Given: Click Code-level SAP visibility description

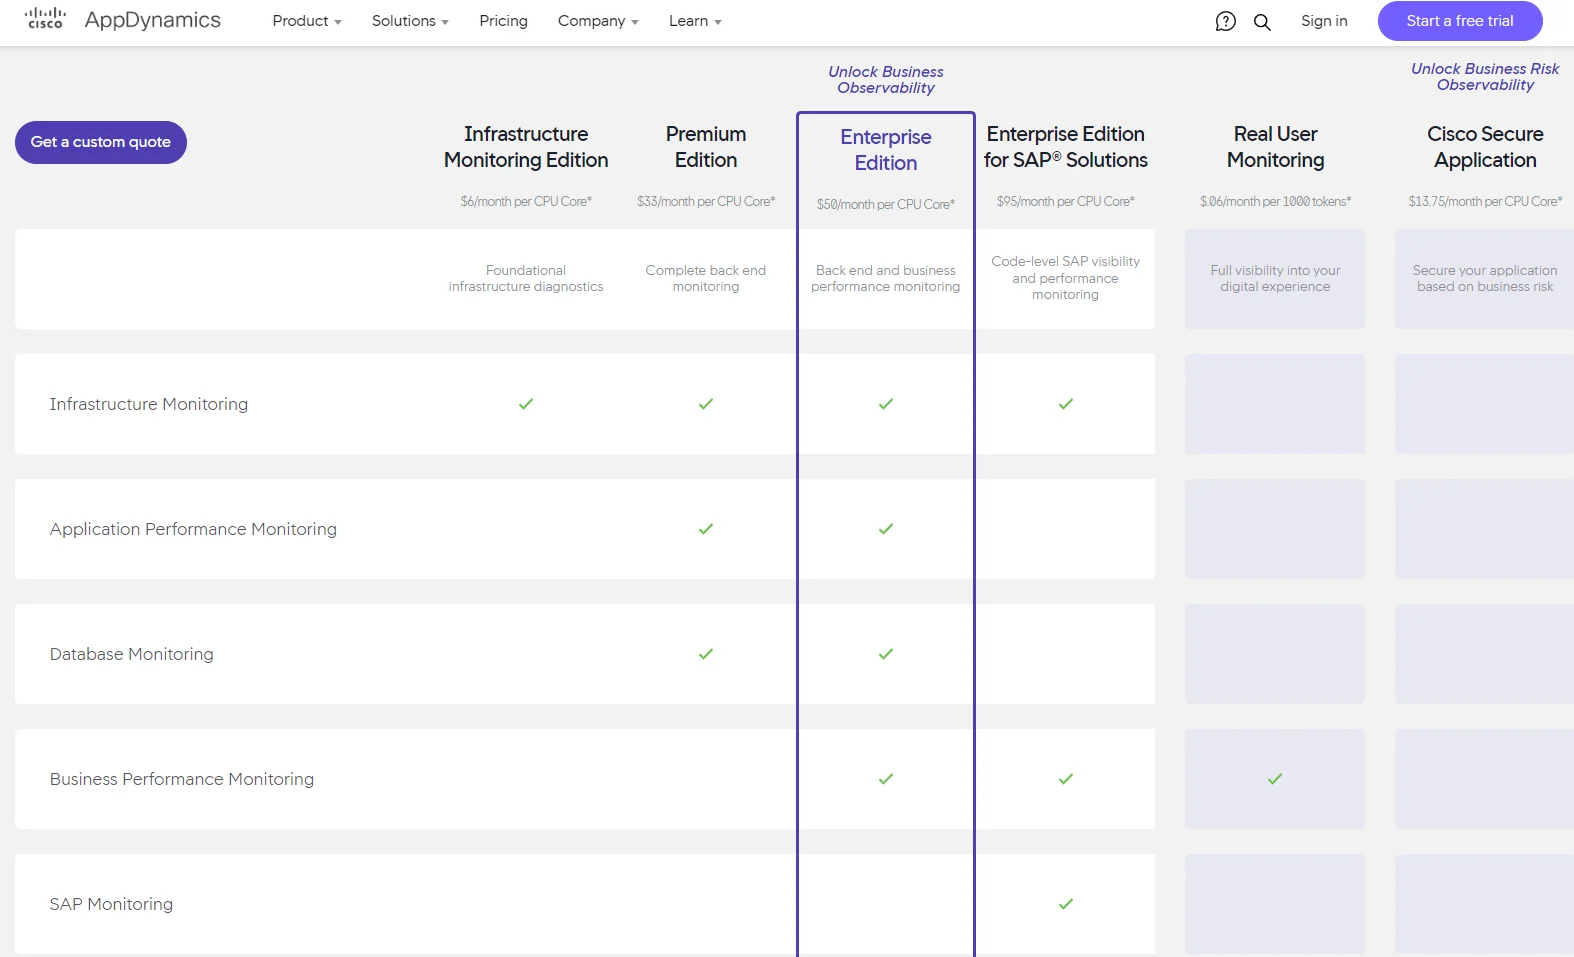Looking at the screenshot, I should point(1066,278).
